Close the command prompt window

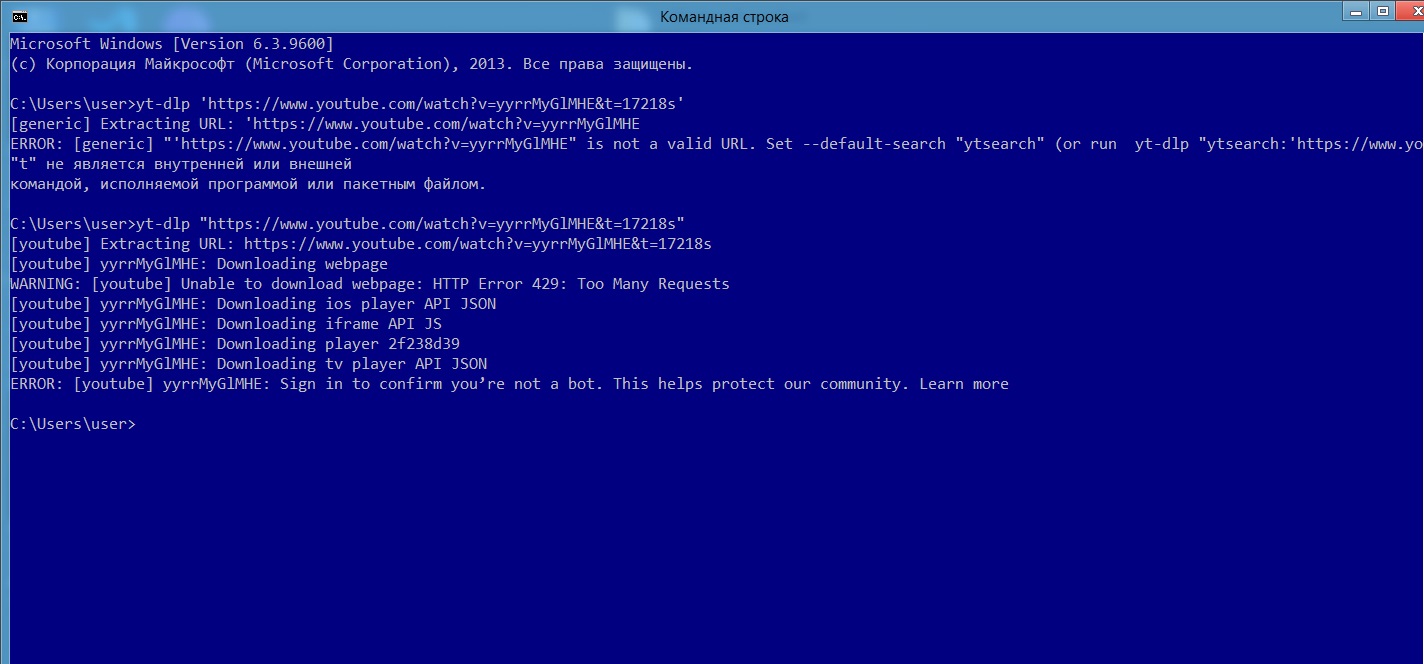[x=1410, y=11]
